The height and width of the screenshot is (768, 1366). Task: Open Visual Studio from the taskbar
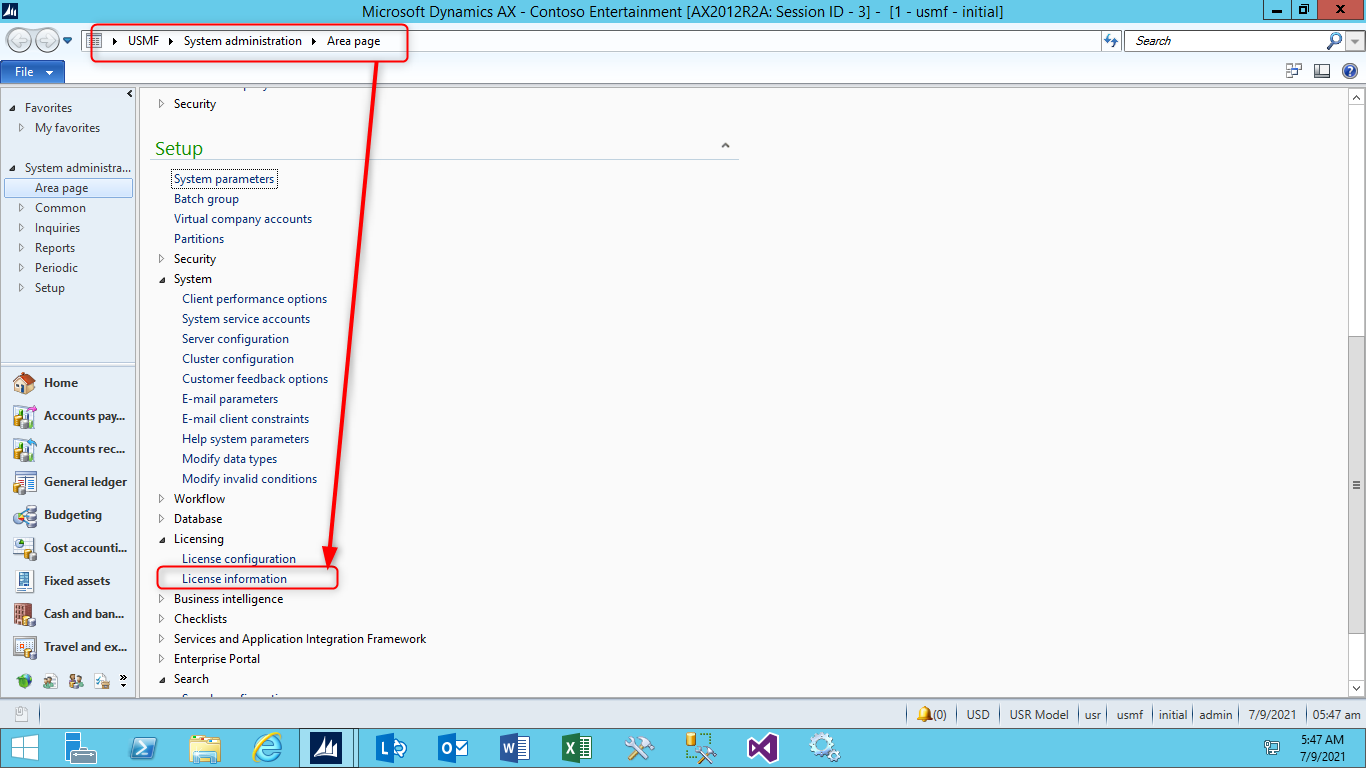(762, 748)
